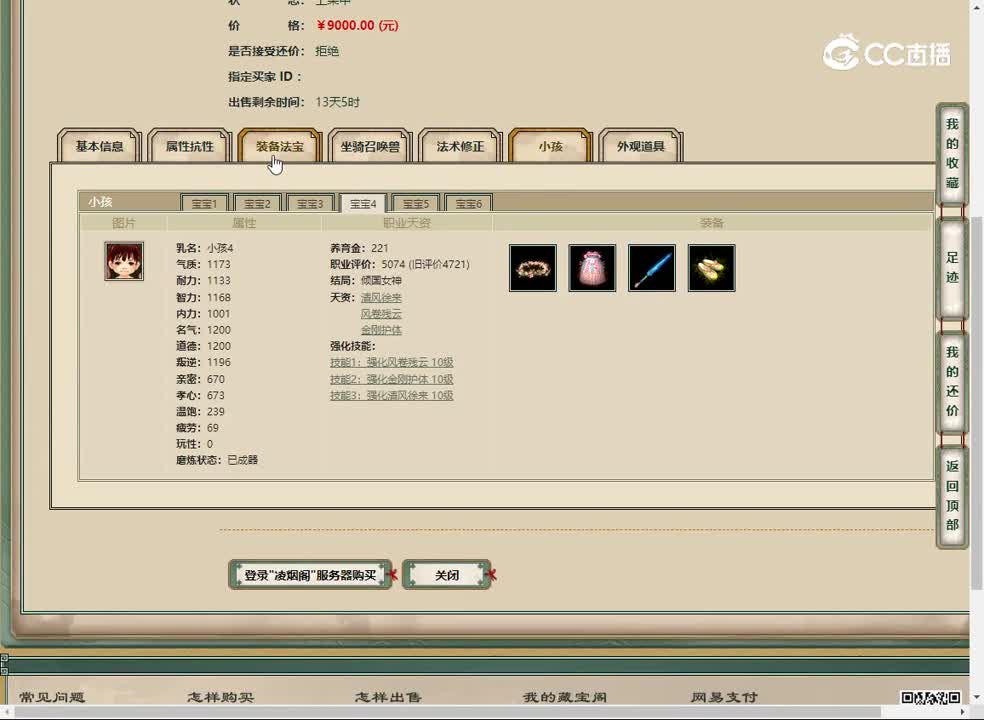Screen dimensions: 984x720
Task: Open the 网易支付 footer link
Action: 724,697
